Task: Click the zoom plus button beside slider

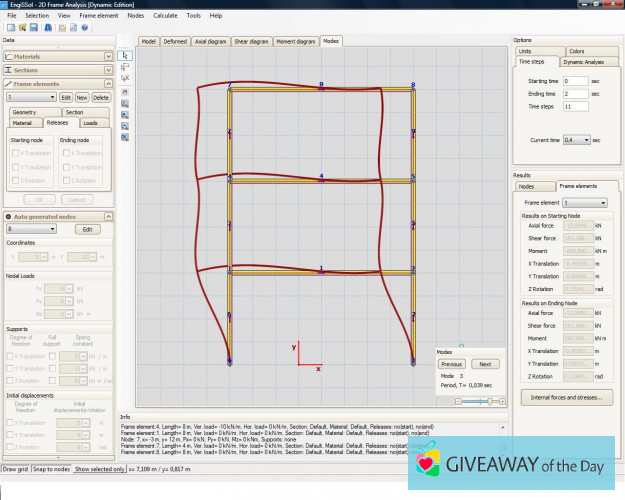Action: tap(503, 400)
